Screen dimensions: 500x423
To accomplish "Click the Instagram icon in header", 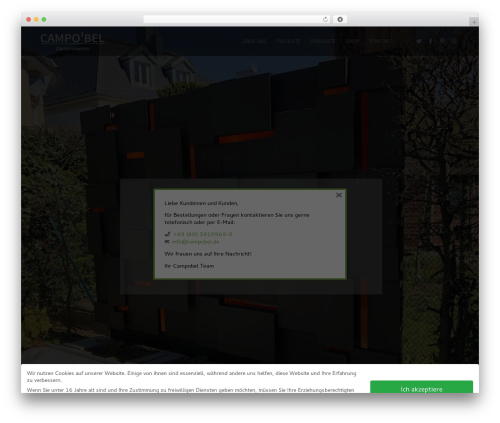I will 454,41.
